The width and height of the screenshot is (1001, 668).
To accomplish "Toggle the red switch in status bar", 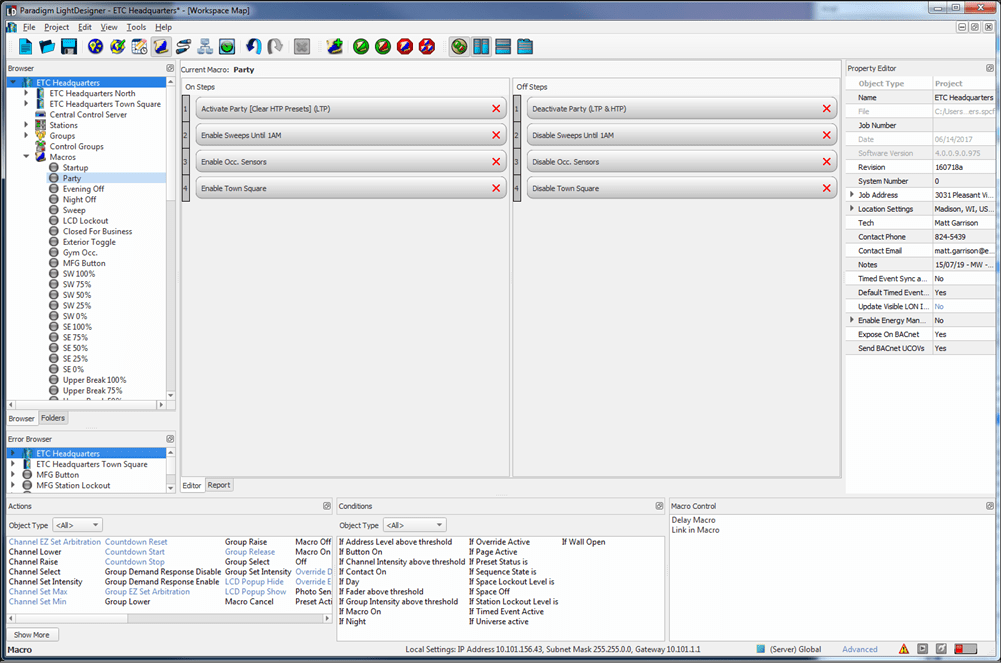I will (965, 649).
